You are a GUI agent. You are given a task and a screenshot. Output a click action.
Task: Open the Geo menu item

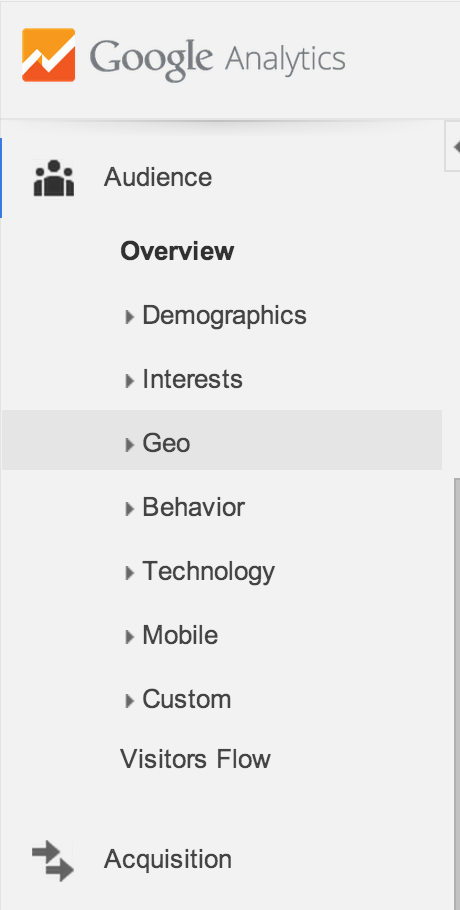pos(222,440)
